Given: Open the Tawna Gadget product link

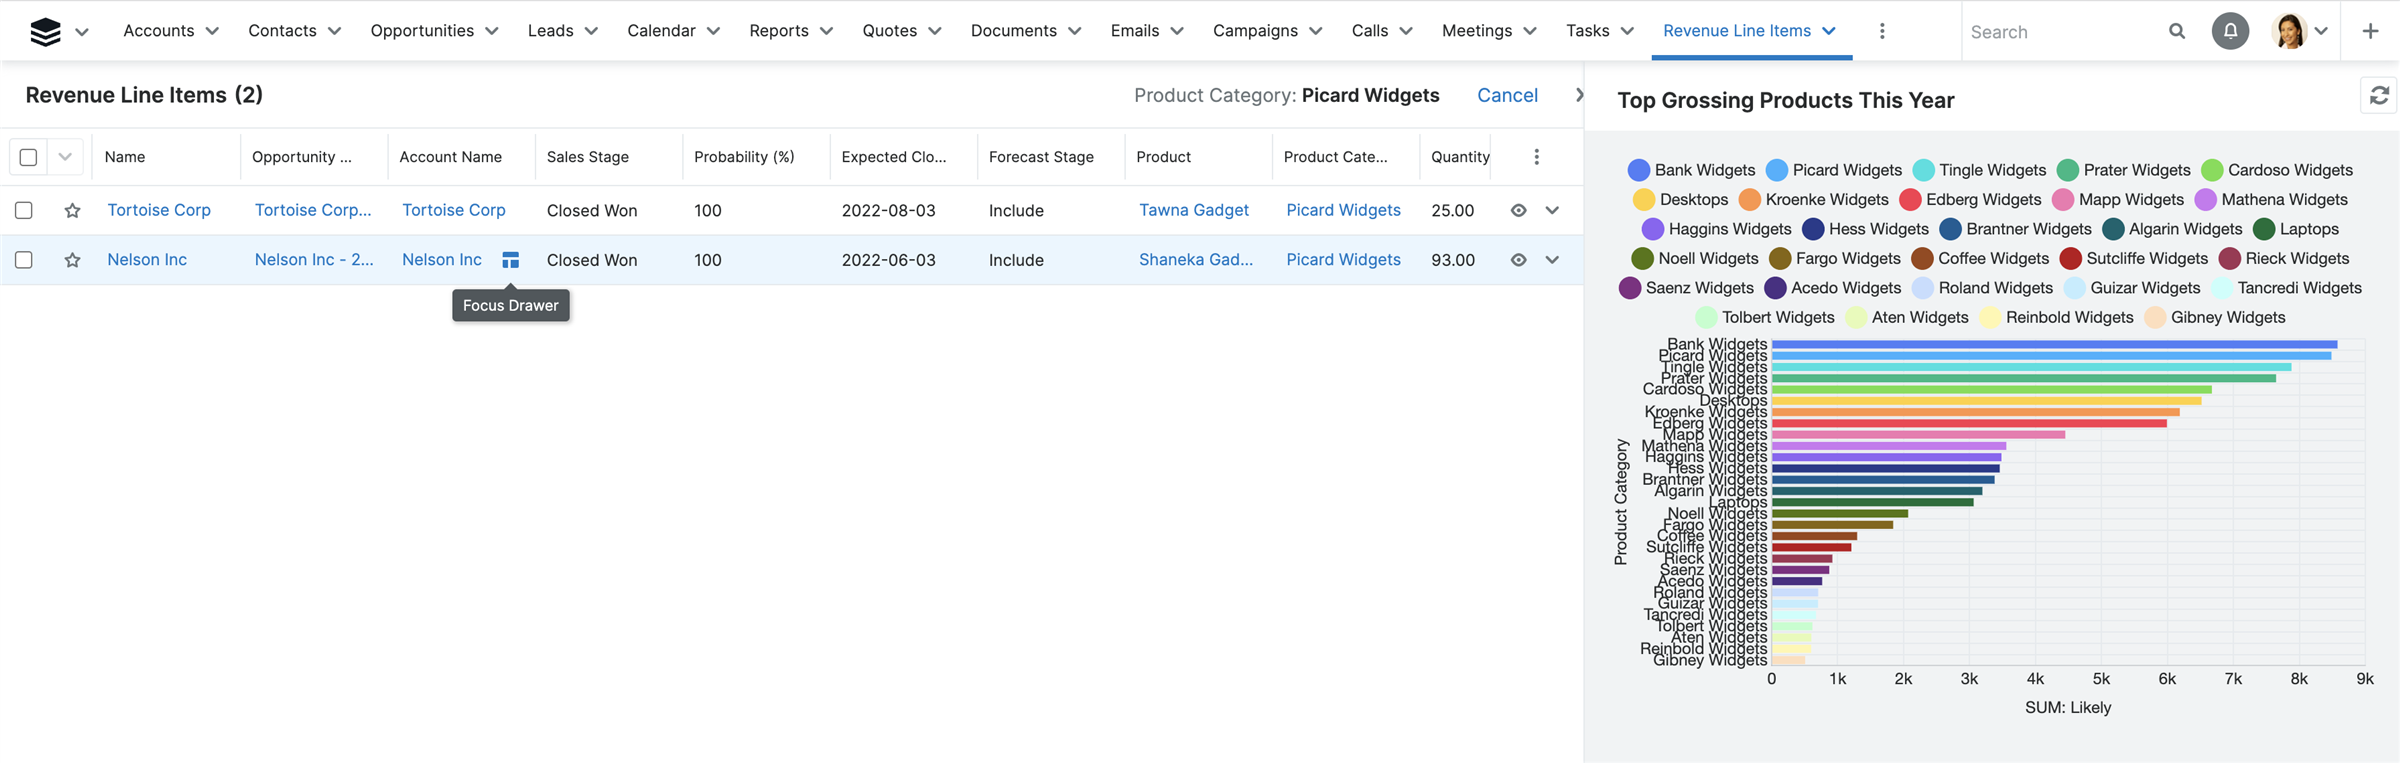Looking at the screenshot, I should 1193,210.
